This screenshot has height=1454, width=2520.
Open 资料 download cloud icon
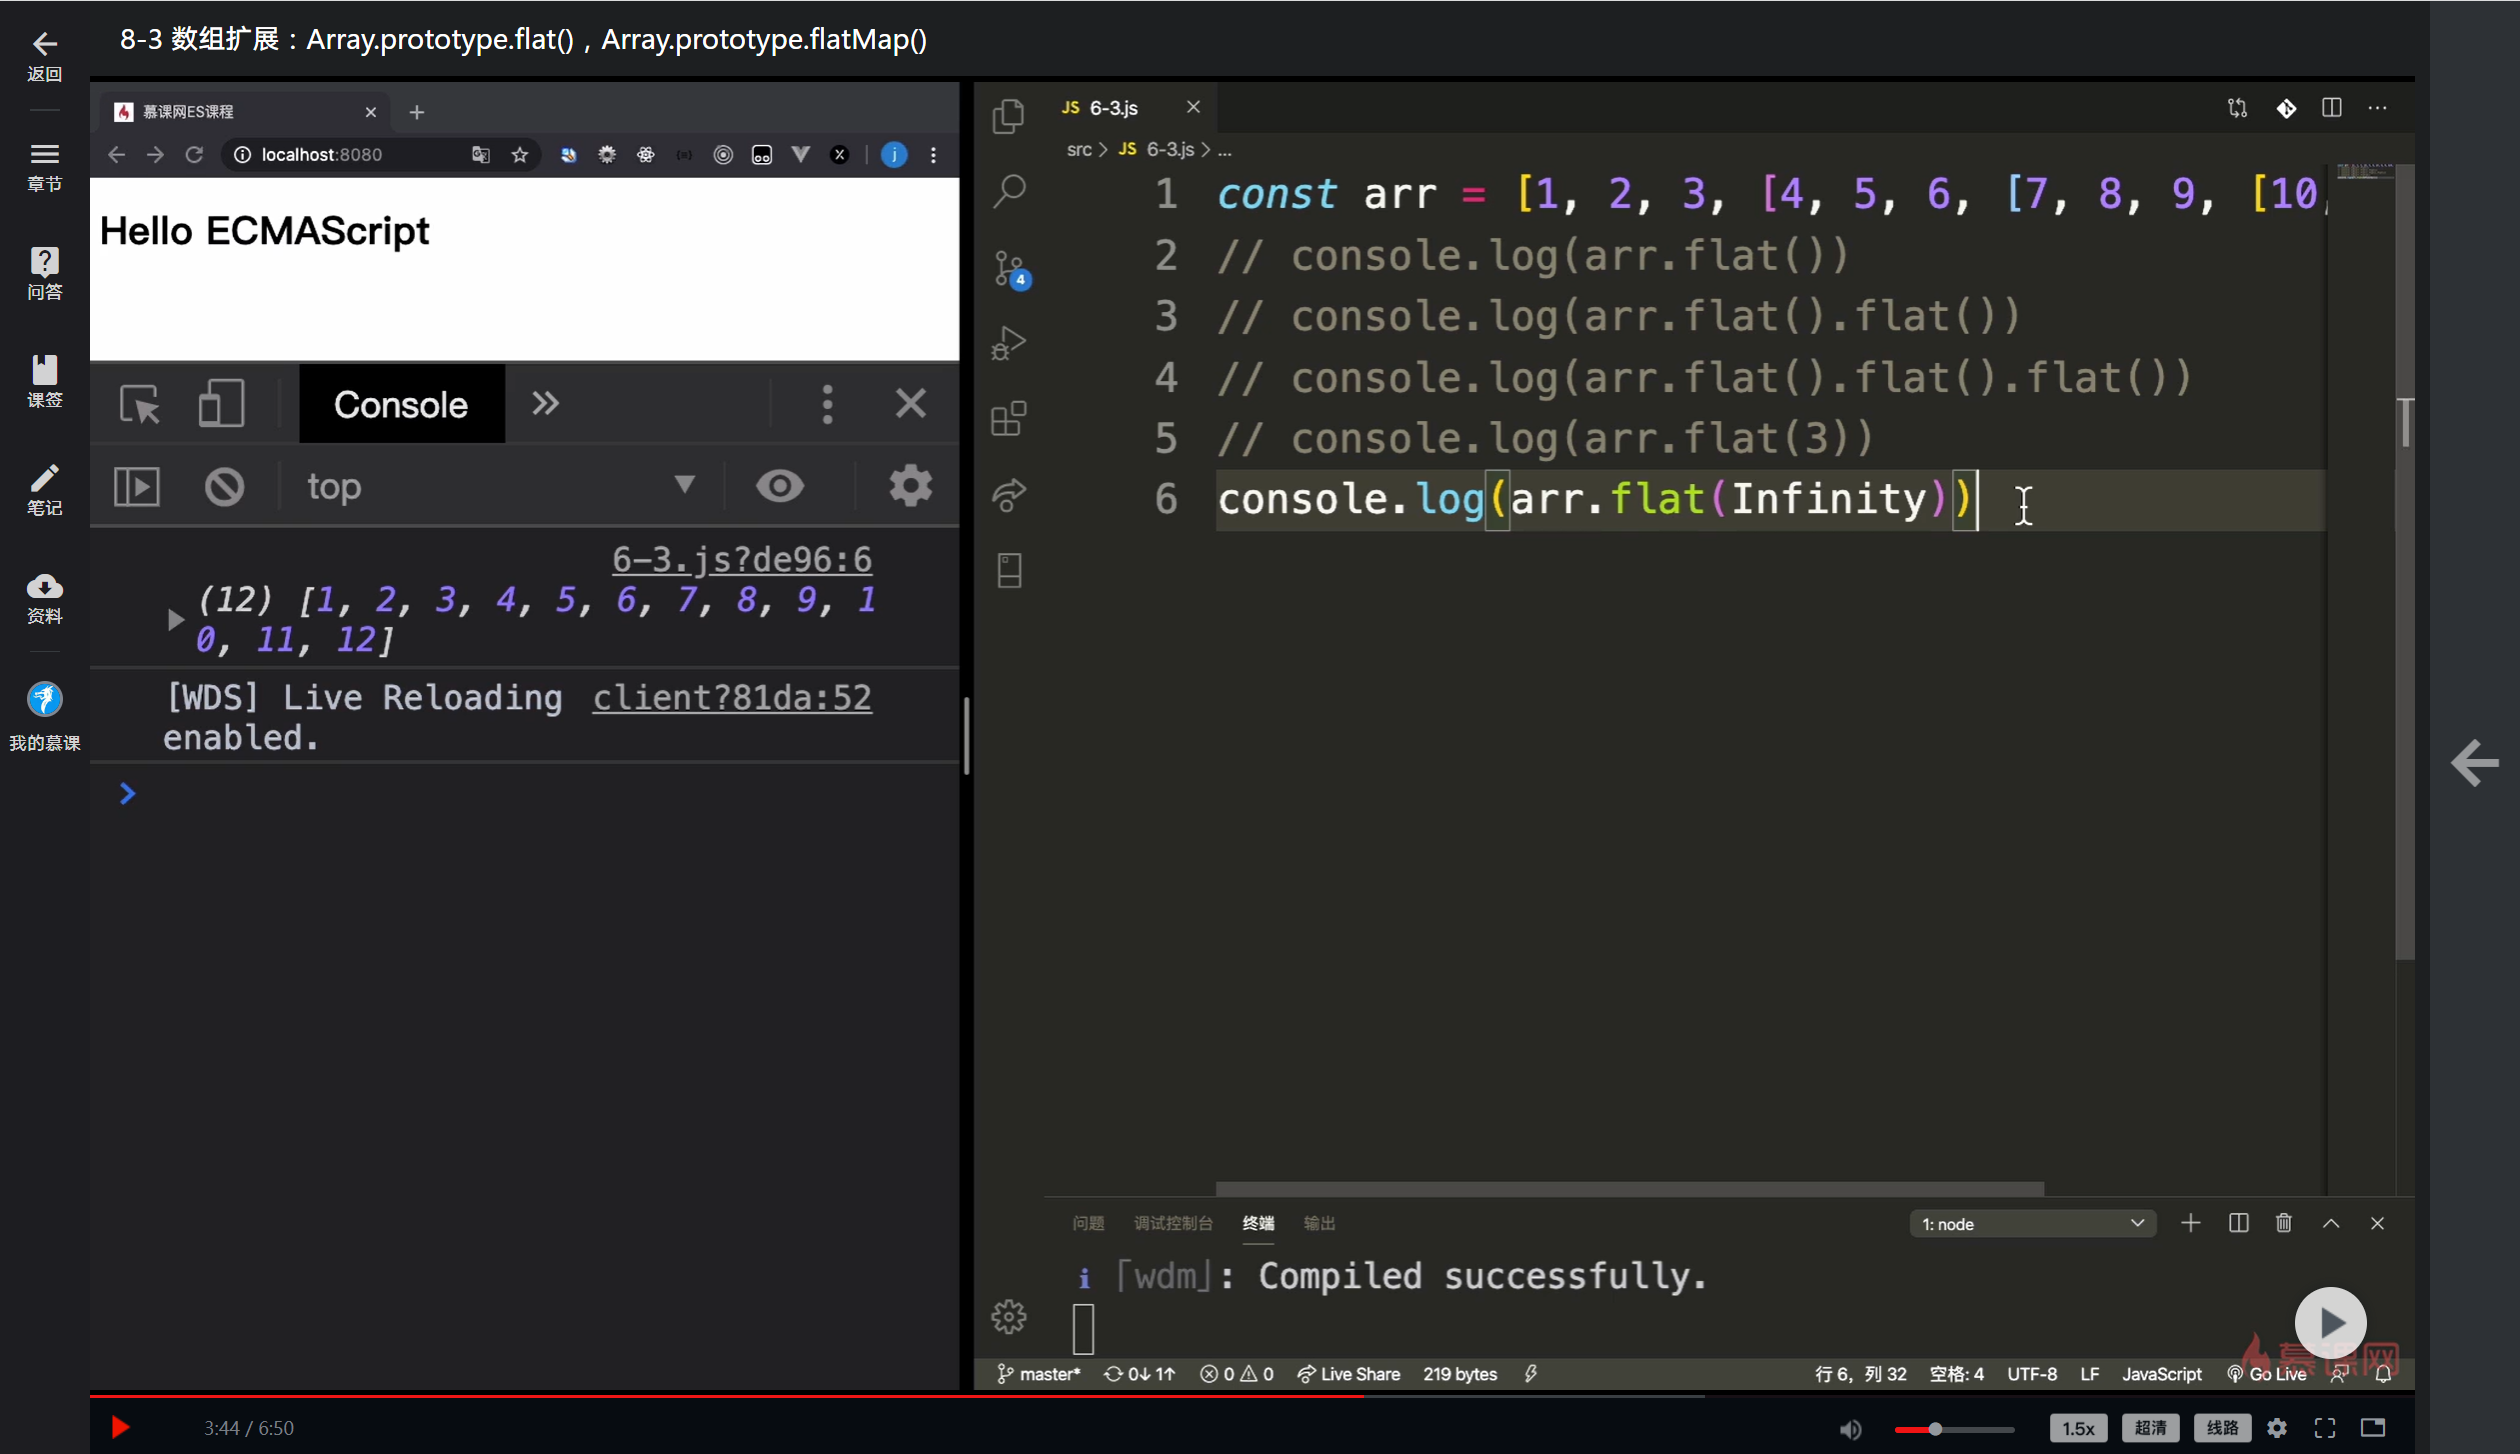click(x=44, y=587)
